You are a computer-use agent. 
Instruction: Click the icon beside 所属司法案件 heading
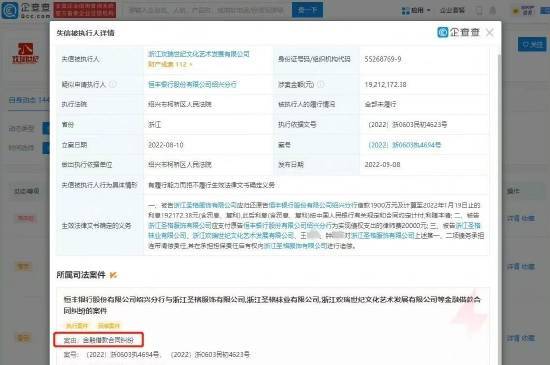pyautogui.click(x=113, y=275)
